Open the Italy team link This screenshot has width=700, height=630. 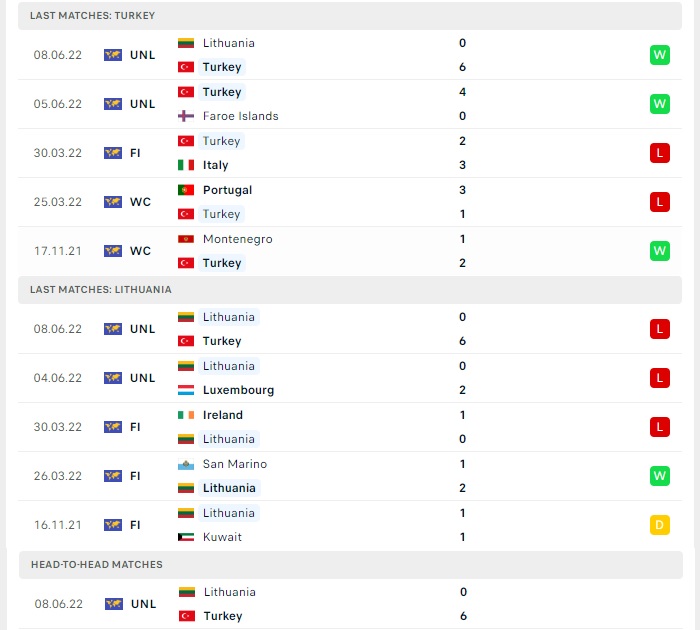click(215, 165)
